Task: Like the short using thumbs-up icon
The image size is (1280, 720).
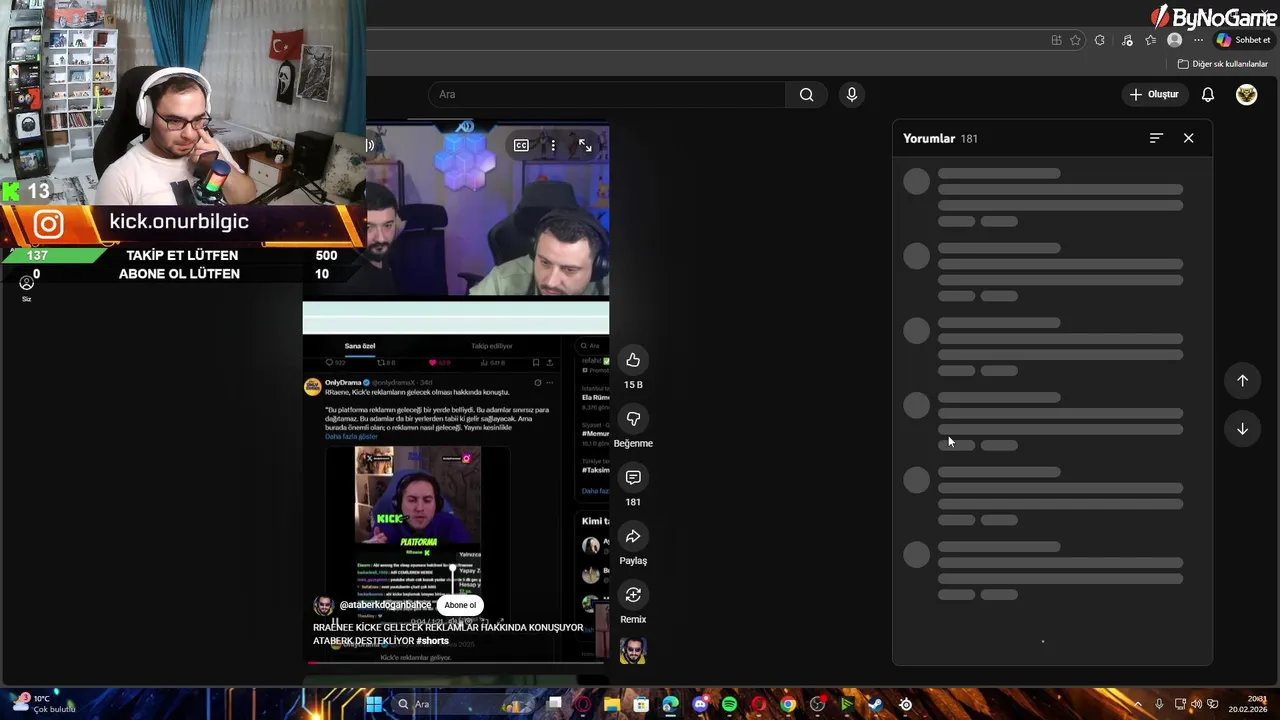Action: click(633, 360)
